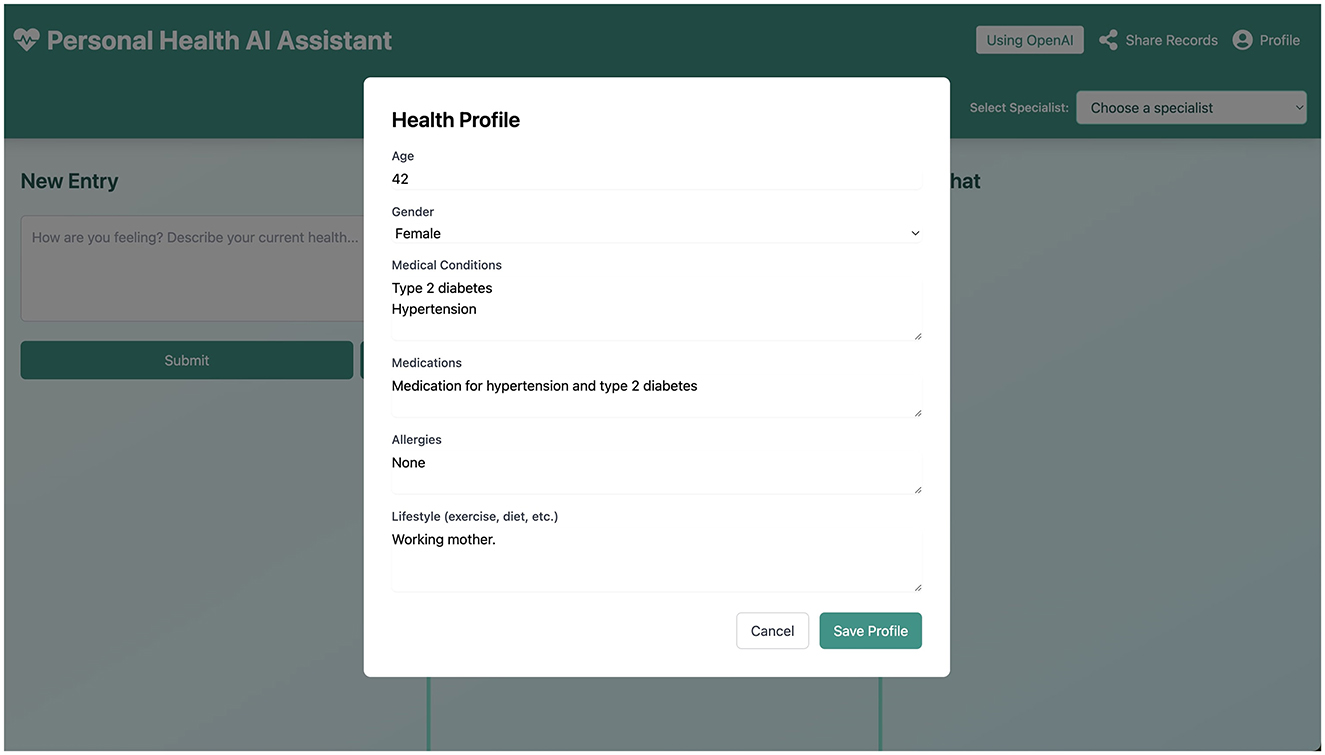Click the Lifestyle text area resize handle
1325x755 pixels.
[916, 587]
